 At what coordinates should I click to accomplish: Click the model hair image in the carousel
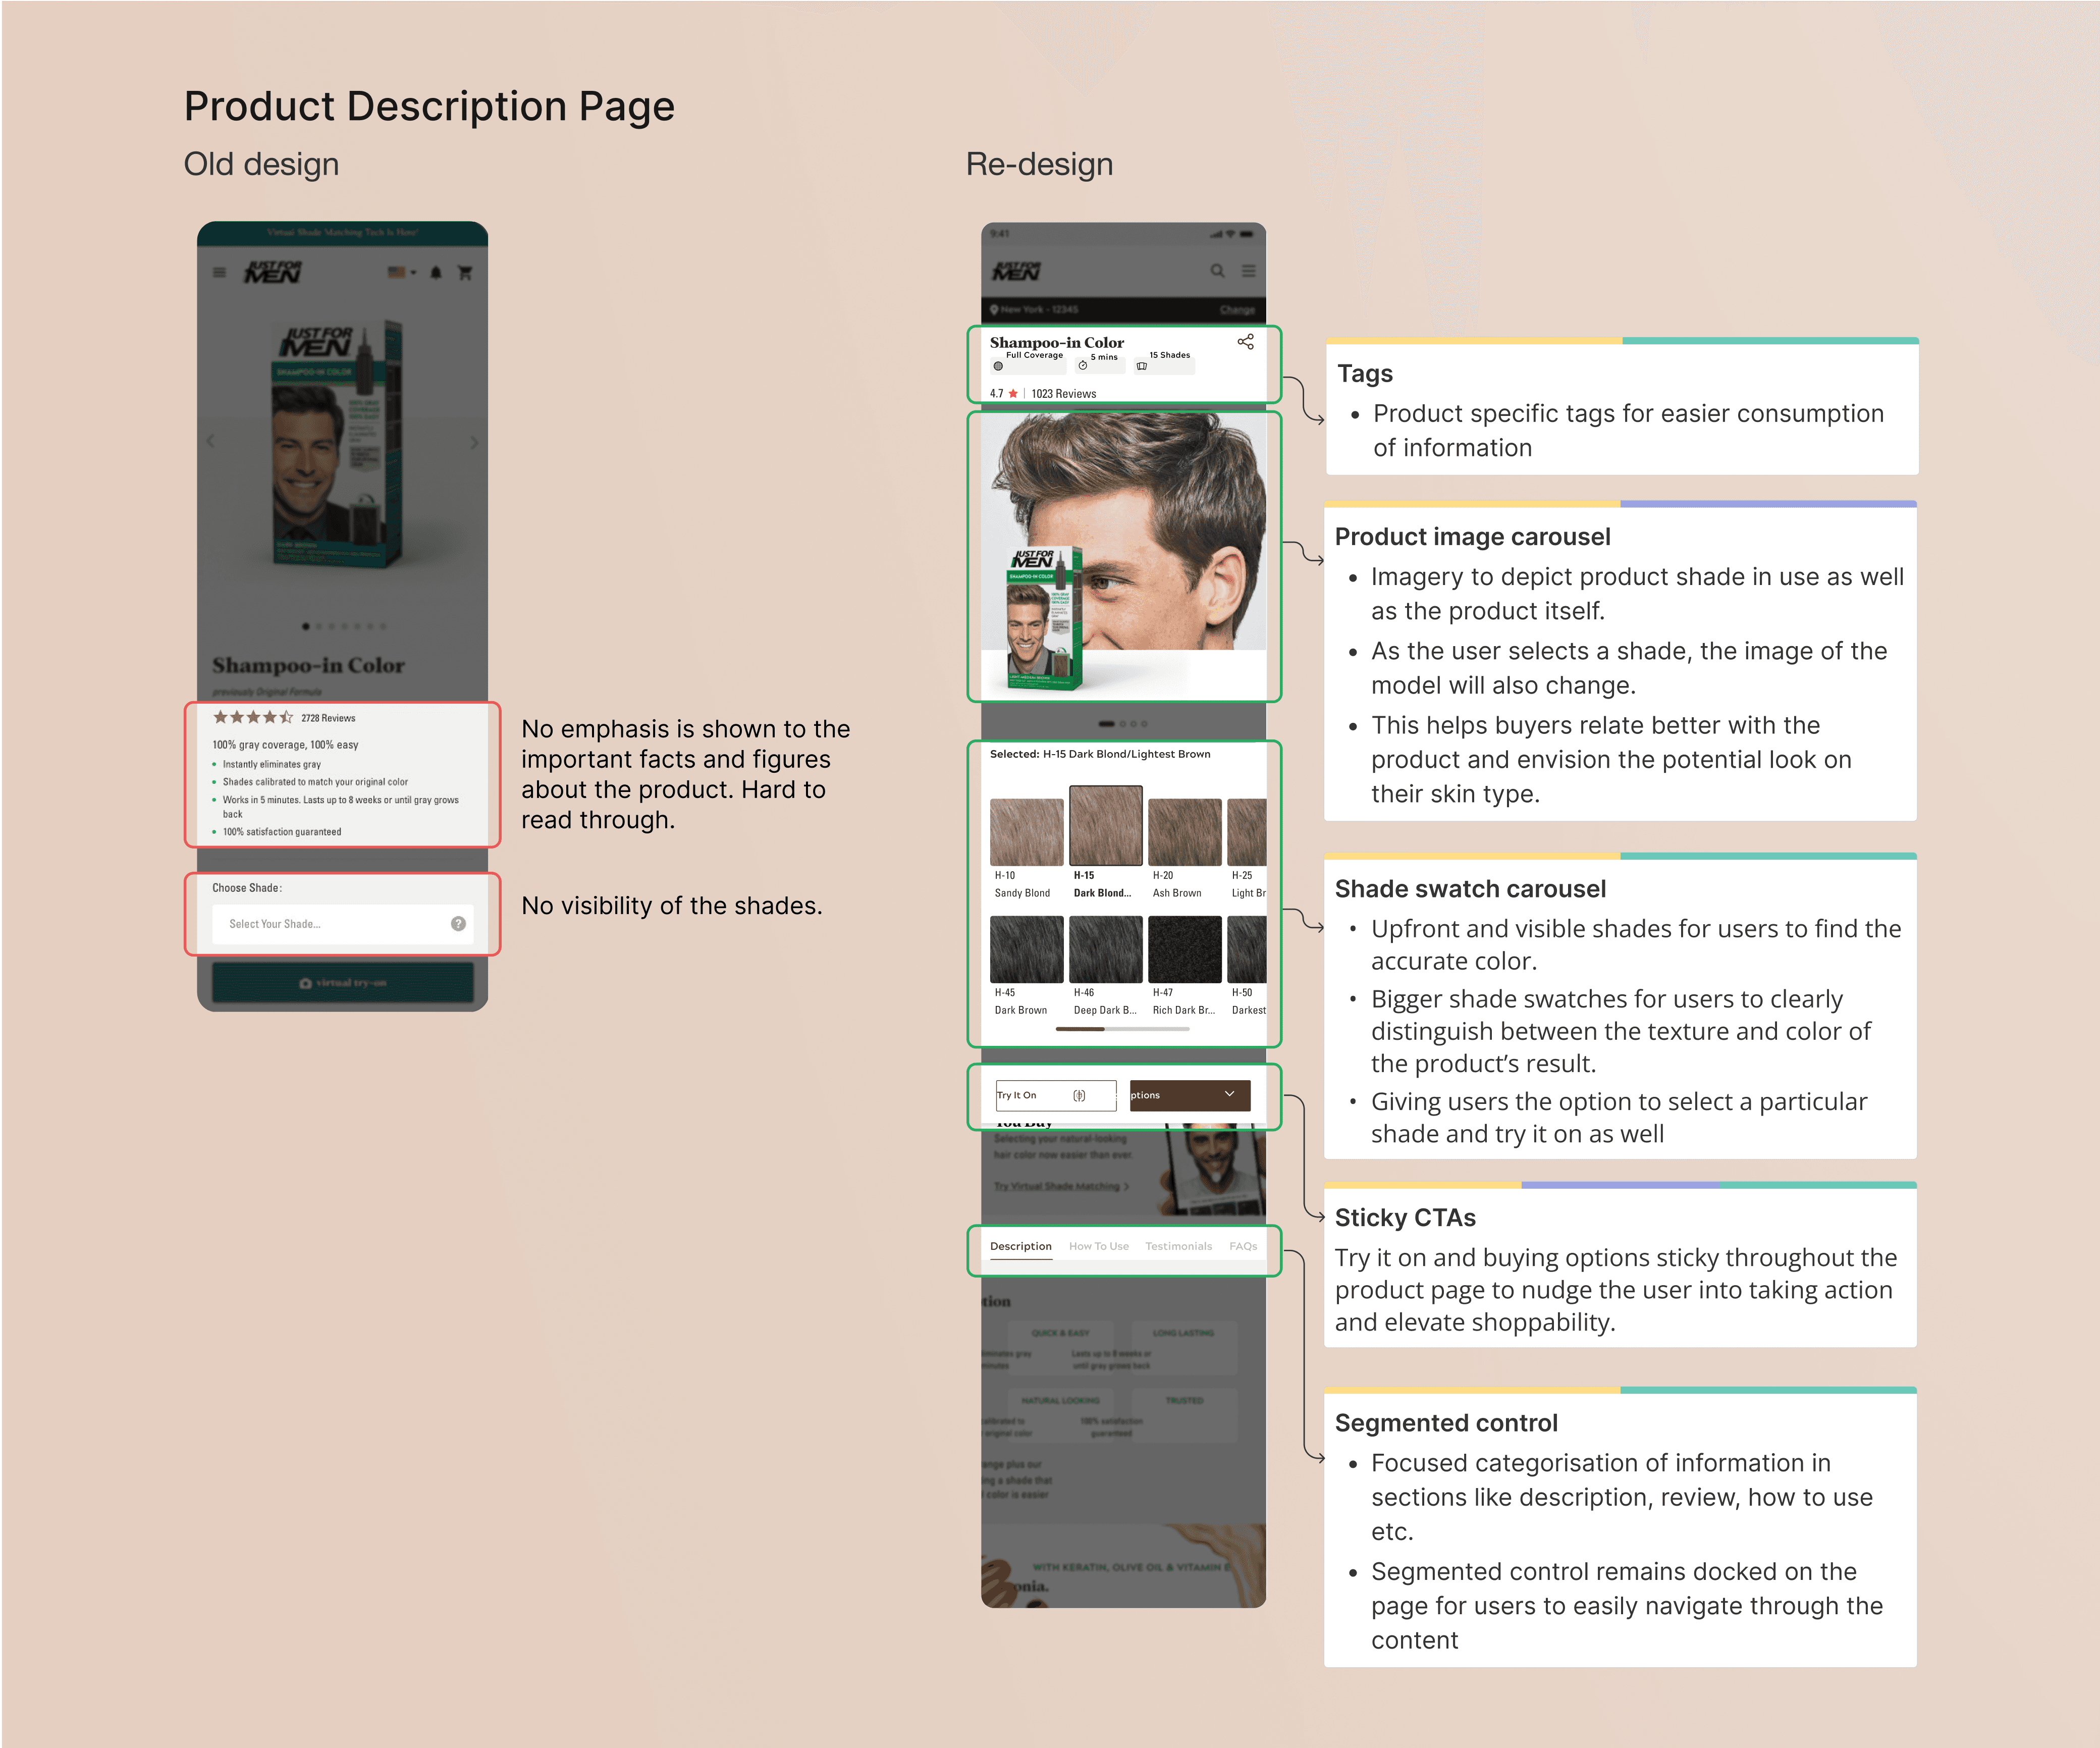click(x=1123, y=532)
